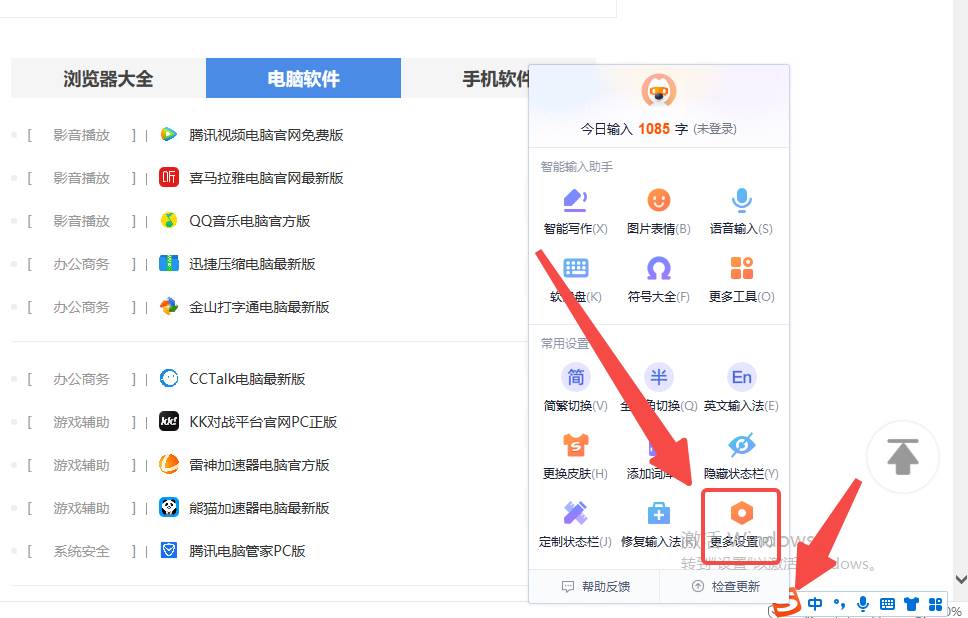Click 帮助反馈 help feedback button
The image size is (968, 618).
coord(596,587)
